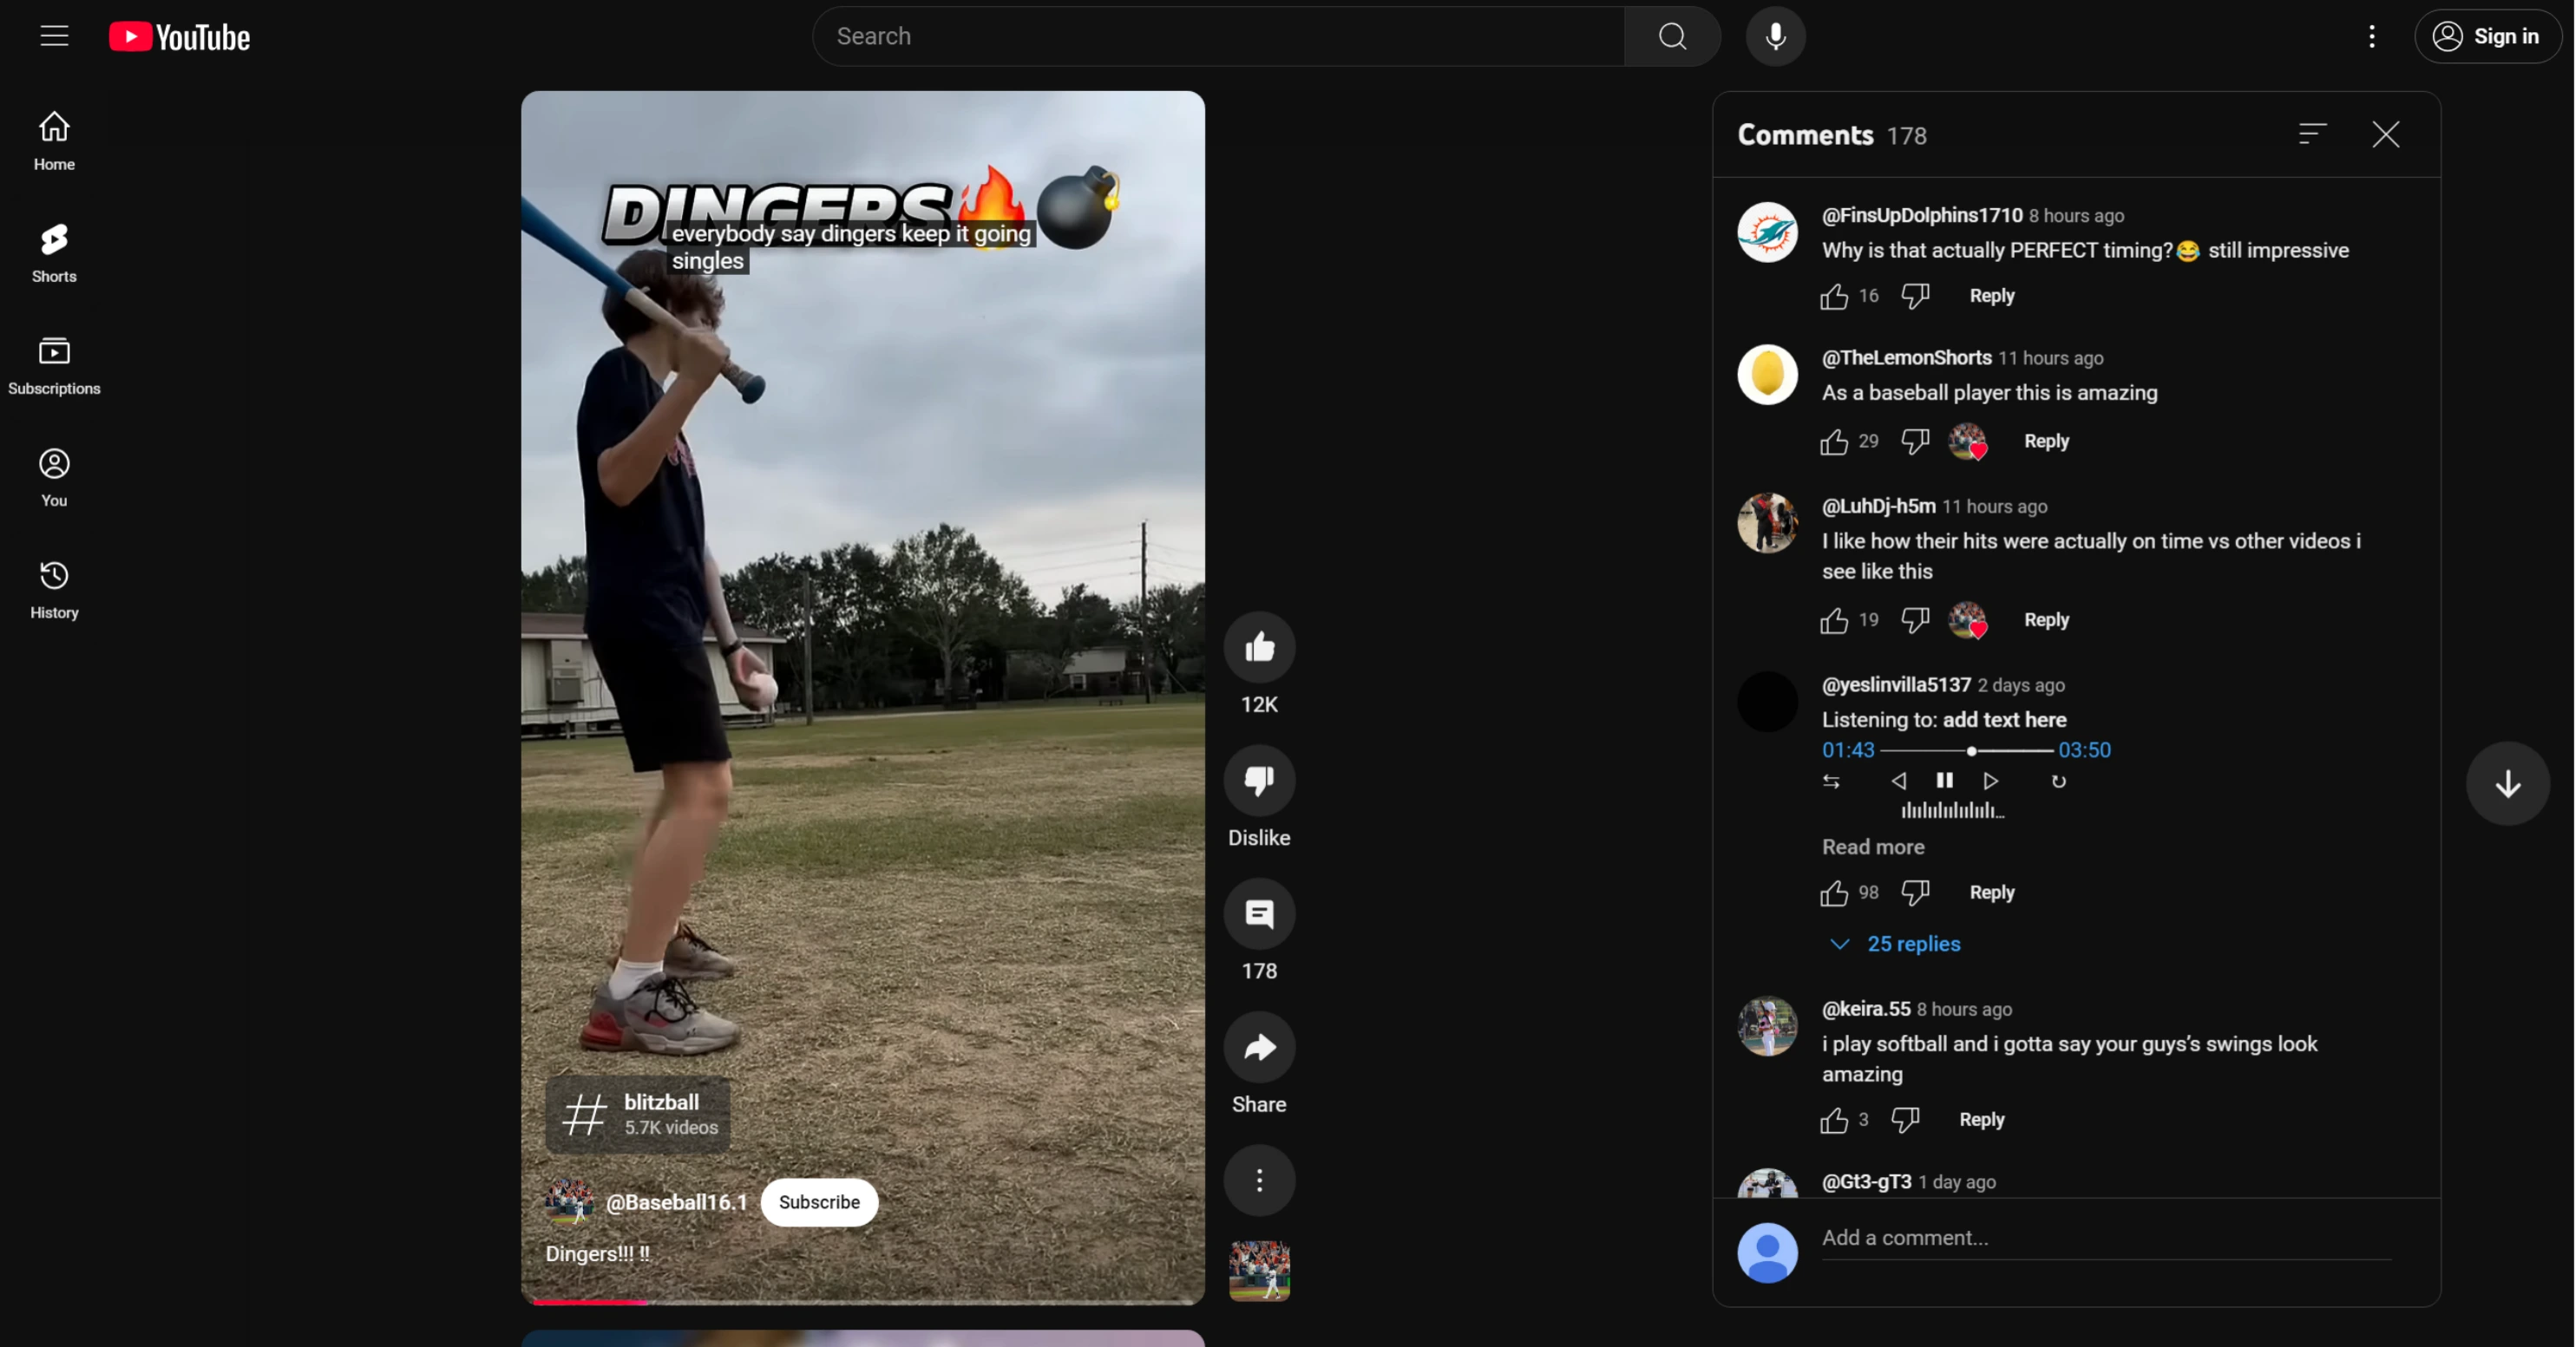The height and width of the screenshot is (1347, 2576).
Task: Open Shorts from the sidebar
Action: [x=54, y=252]
